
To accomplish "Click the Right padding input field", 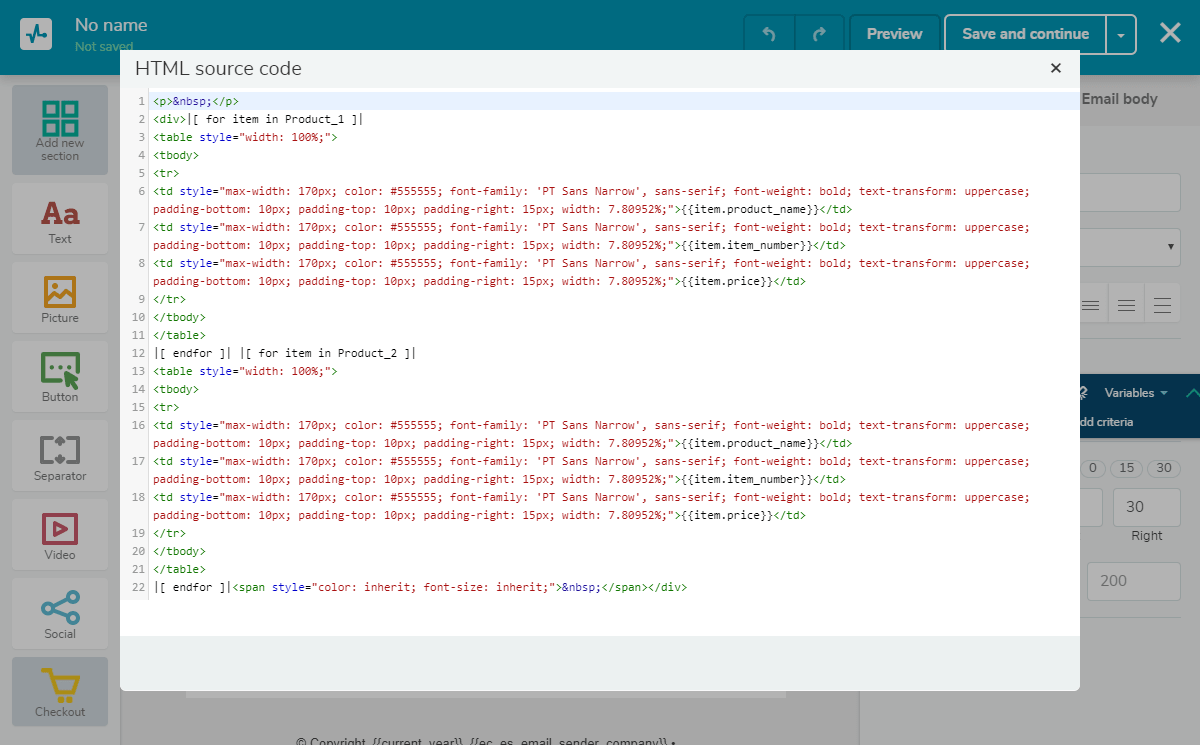I will pos(1147,507).
